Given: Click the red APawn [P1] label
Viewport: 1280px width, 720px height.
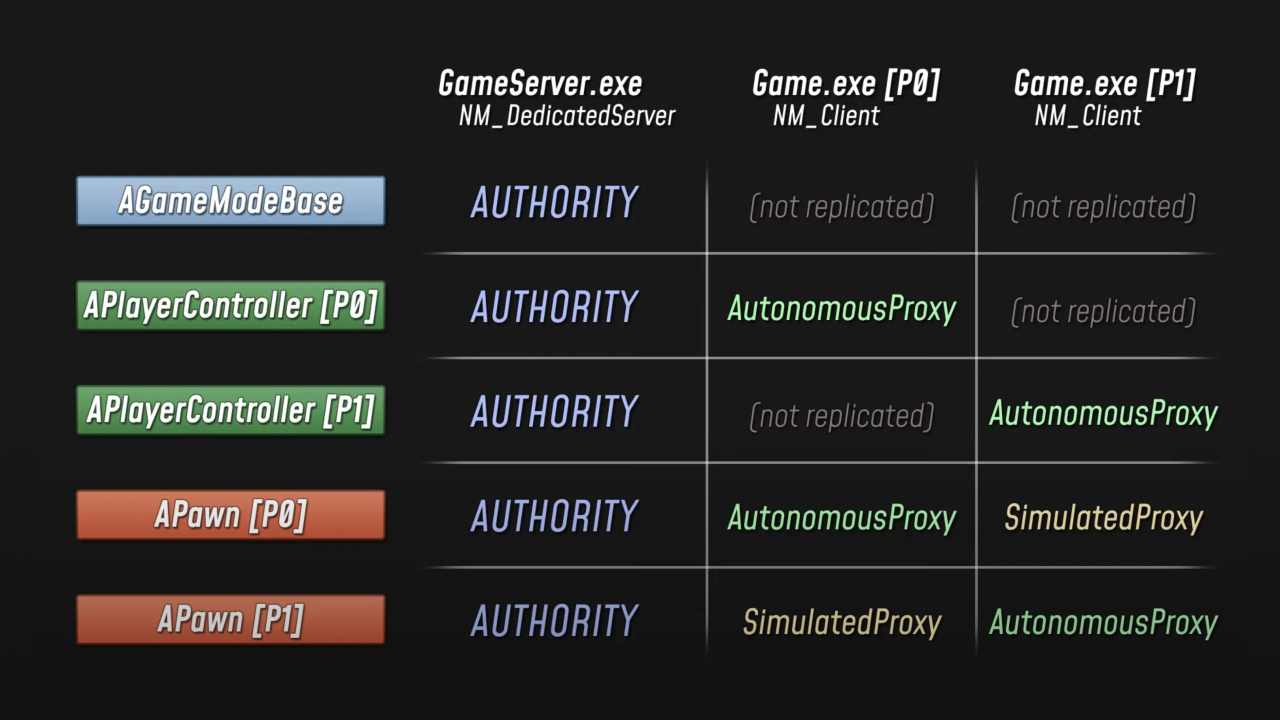Looking at the screenshot, I should [230, 620].
